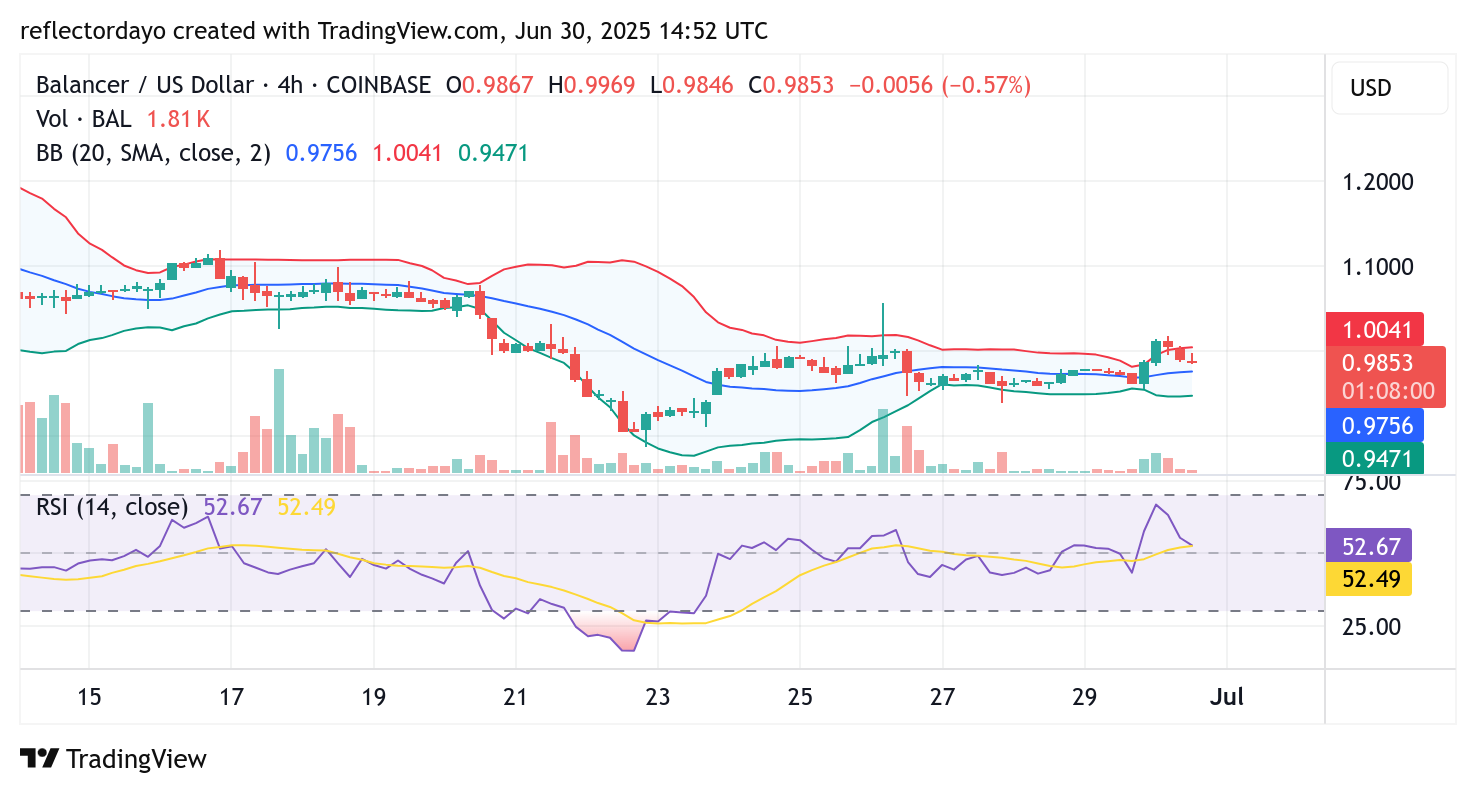Select the BB (20, SMA, close, 2) legend
This screenshot has width=1476, height=794.
[x=153, y=153]
